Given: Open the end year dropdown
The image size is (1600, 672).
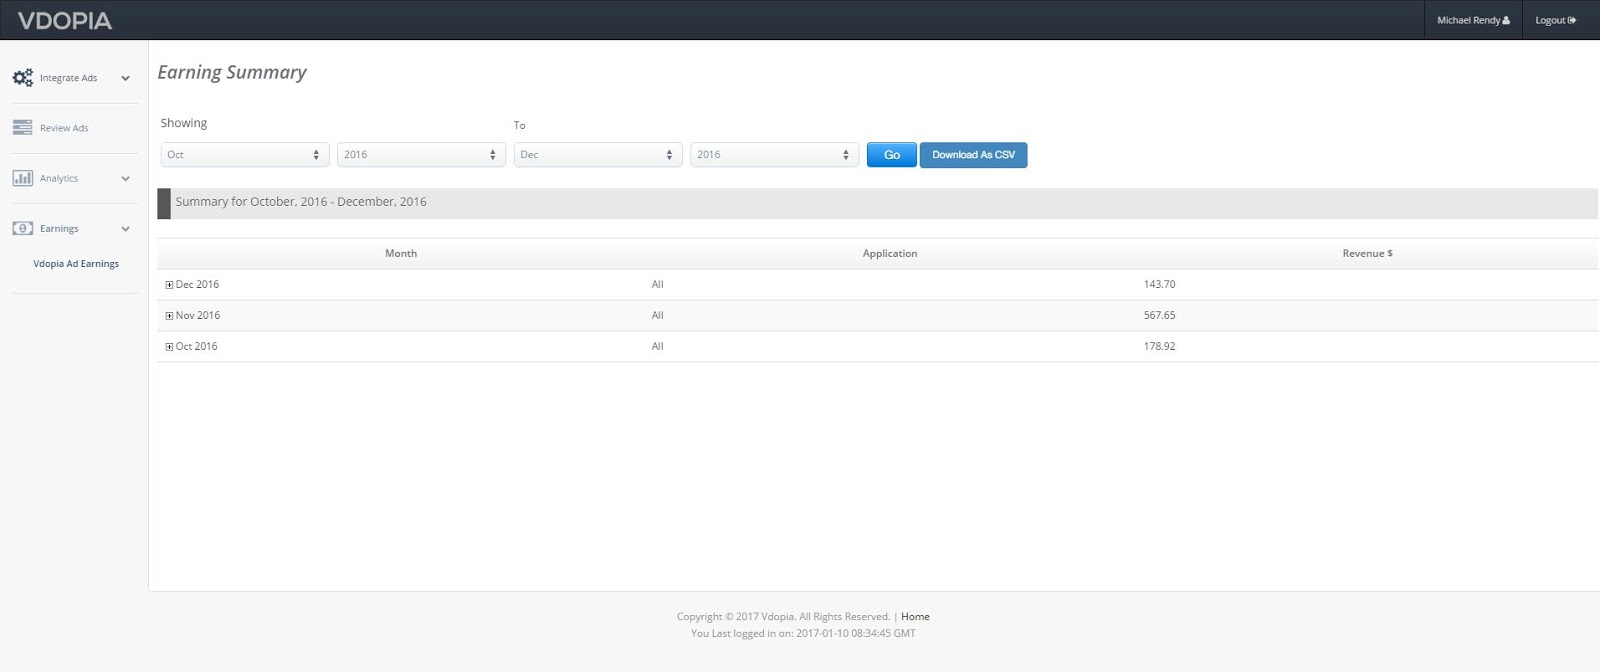Looking at the screenshot, I should [774, 155].
